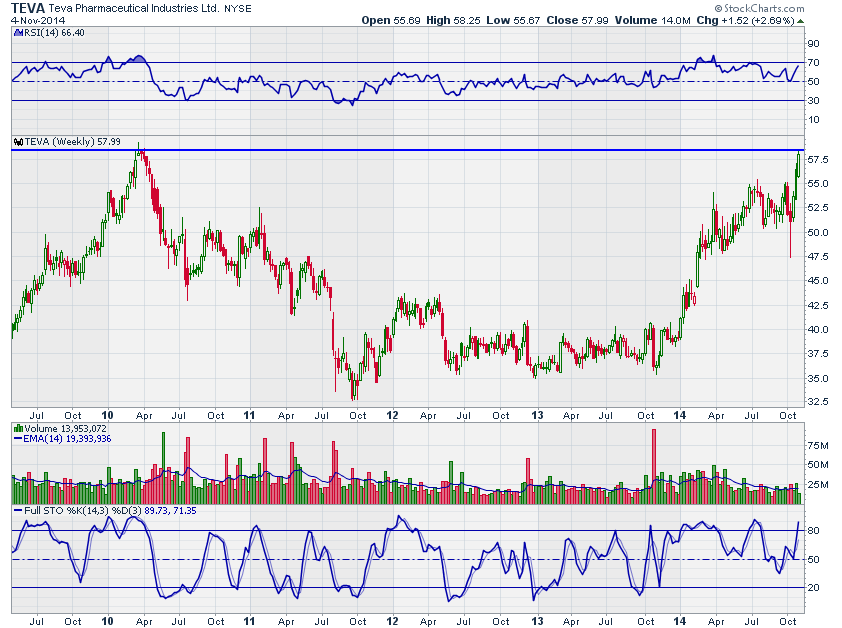
Task: Click the Close 57.99 value
Action: [x=565, y=20]
